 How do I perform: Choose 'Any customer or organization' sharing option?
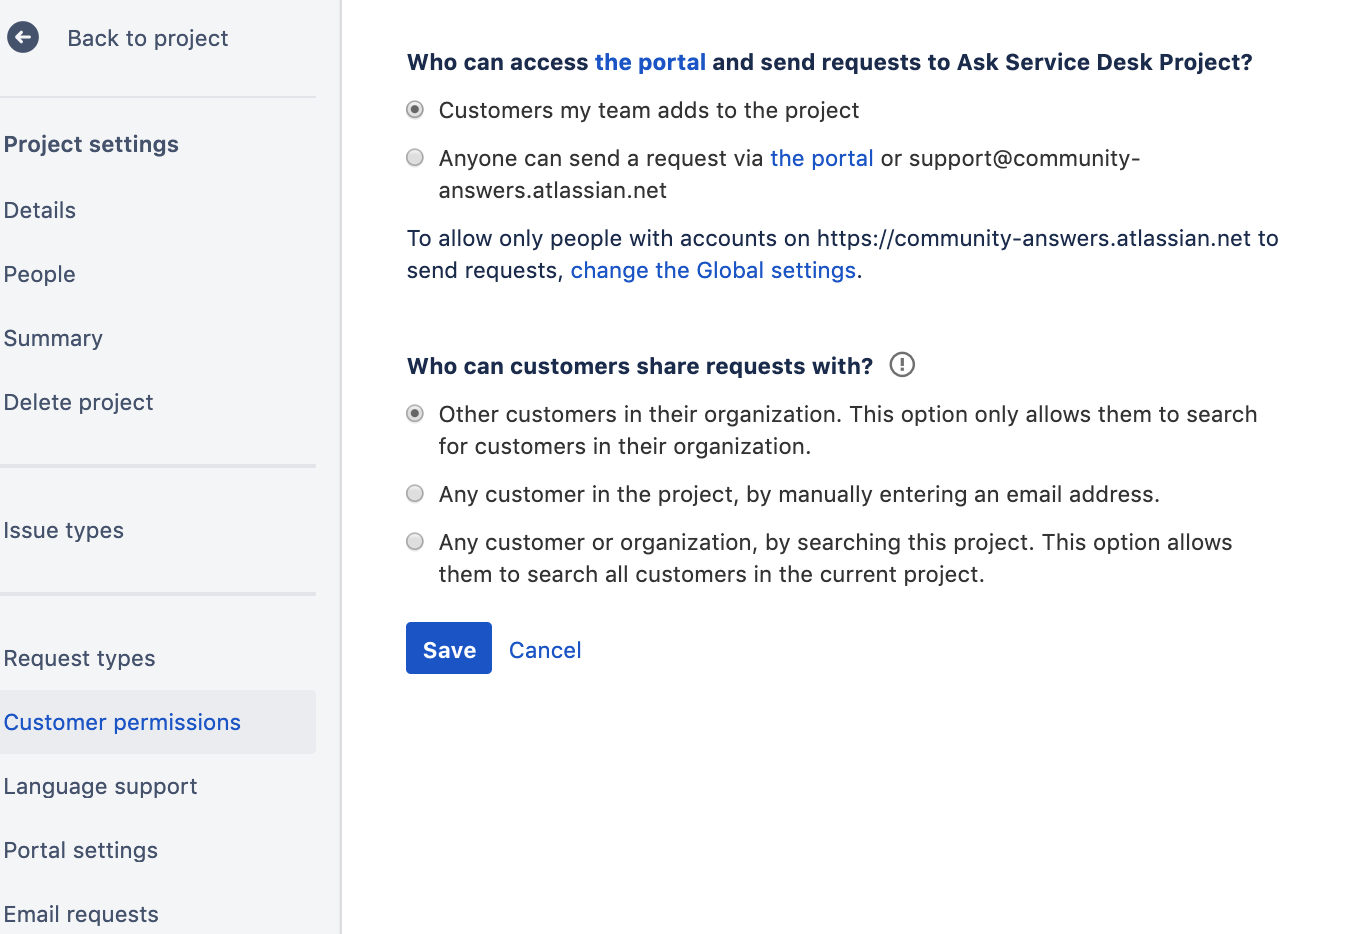point(415,541)
